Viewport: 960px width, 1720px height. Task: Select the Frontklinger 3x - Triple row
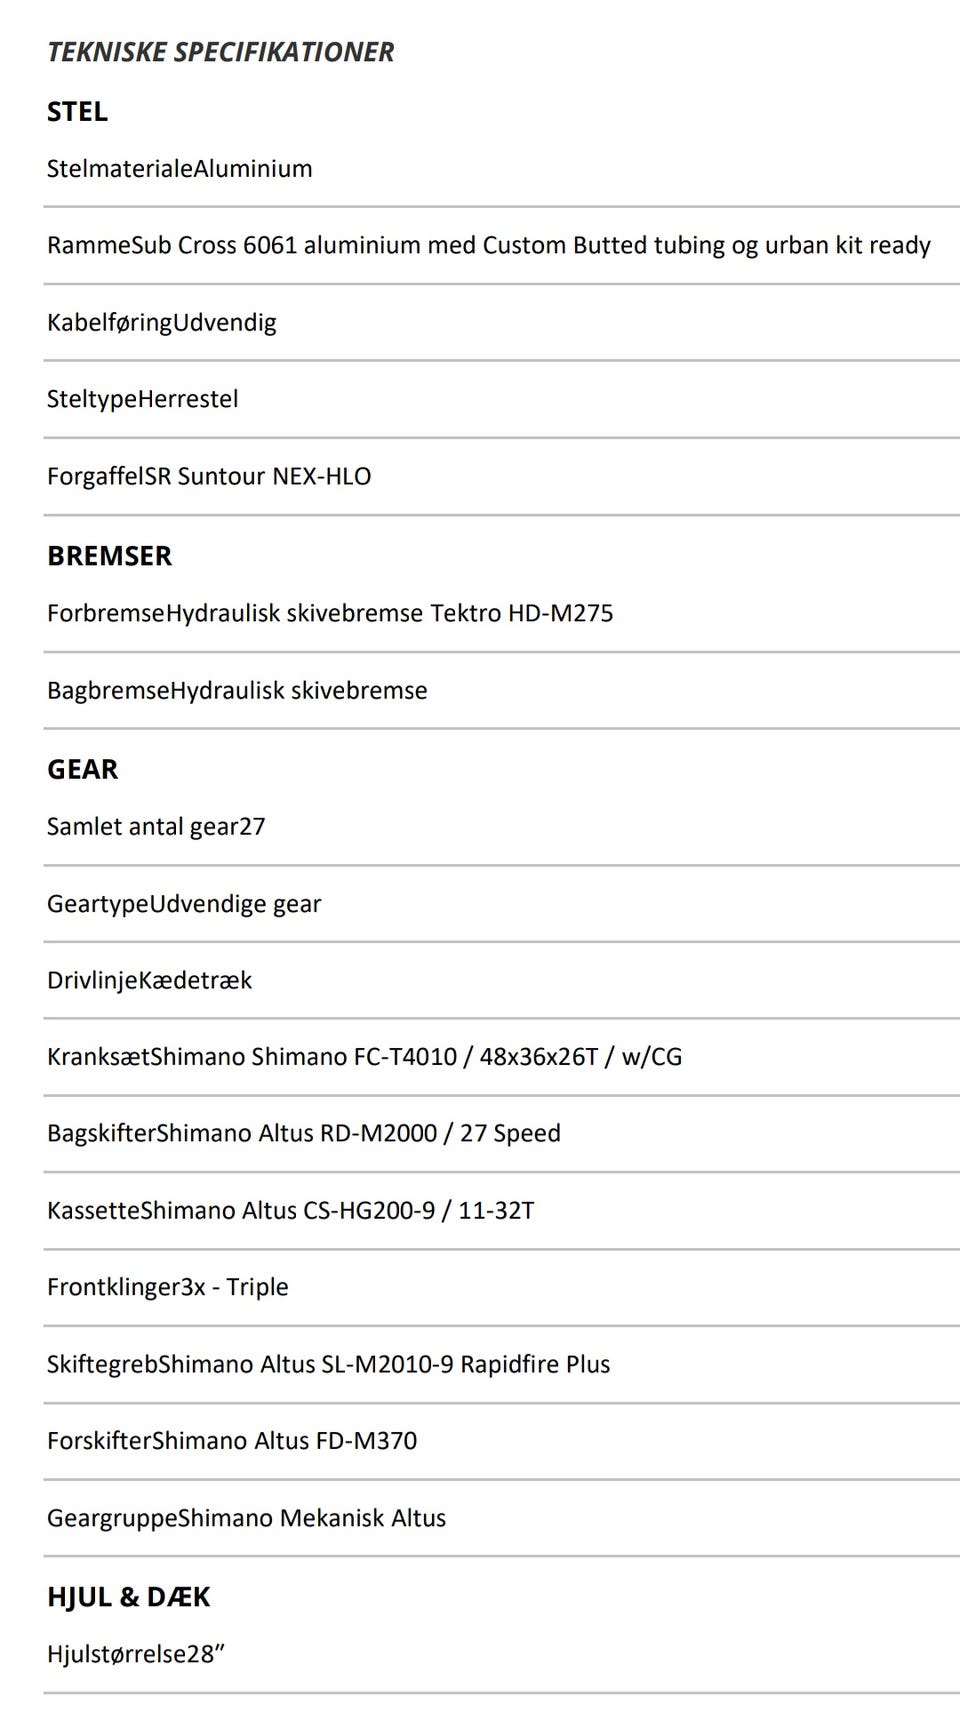tap(168, 1287)
